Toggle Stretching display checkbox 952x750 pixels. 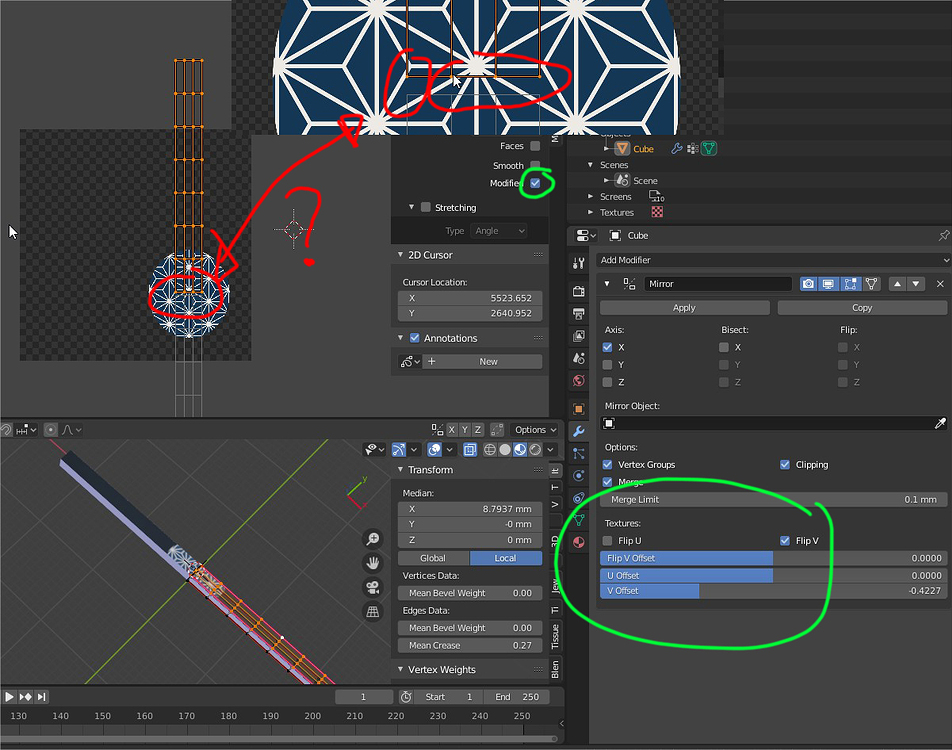[x=426, y=207]
